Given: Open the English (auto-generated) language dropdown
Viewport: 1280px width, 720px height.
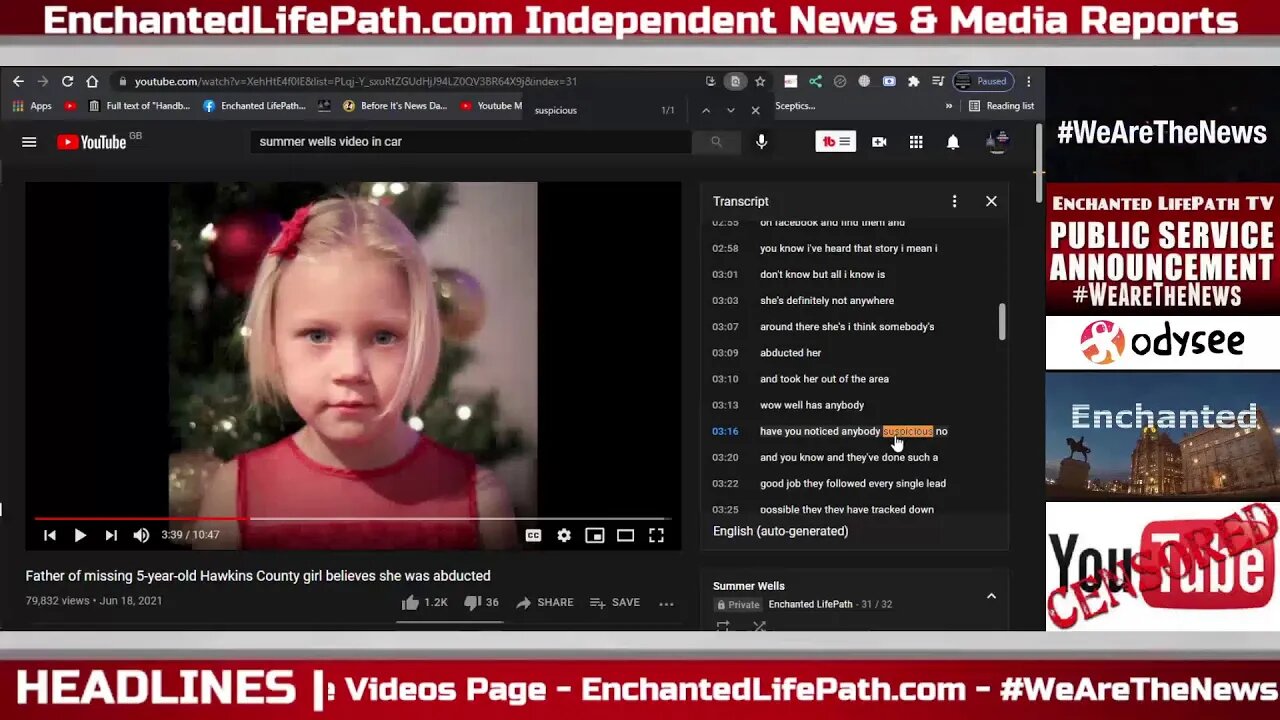Looking at the screenshot, I should tap(780, 531).
